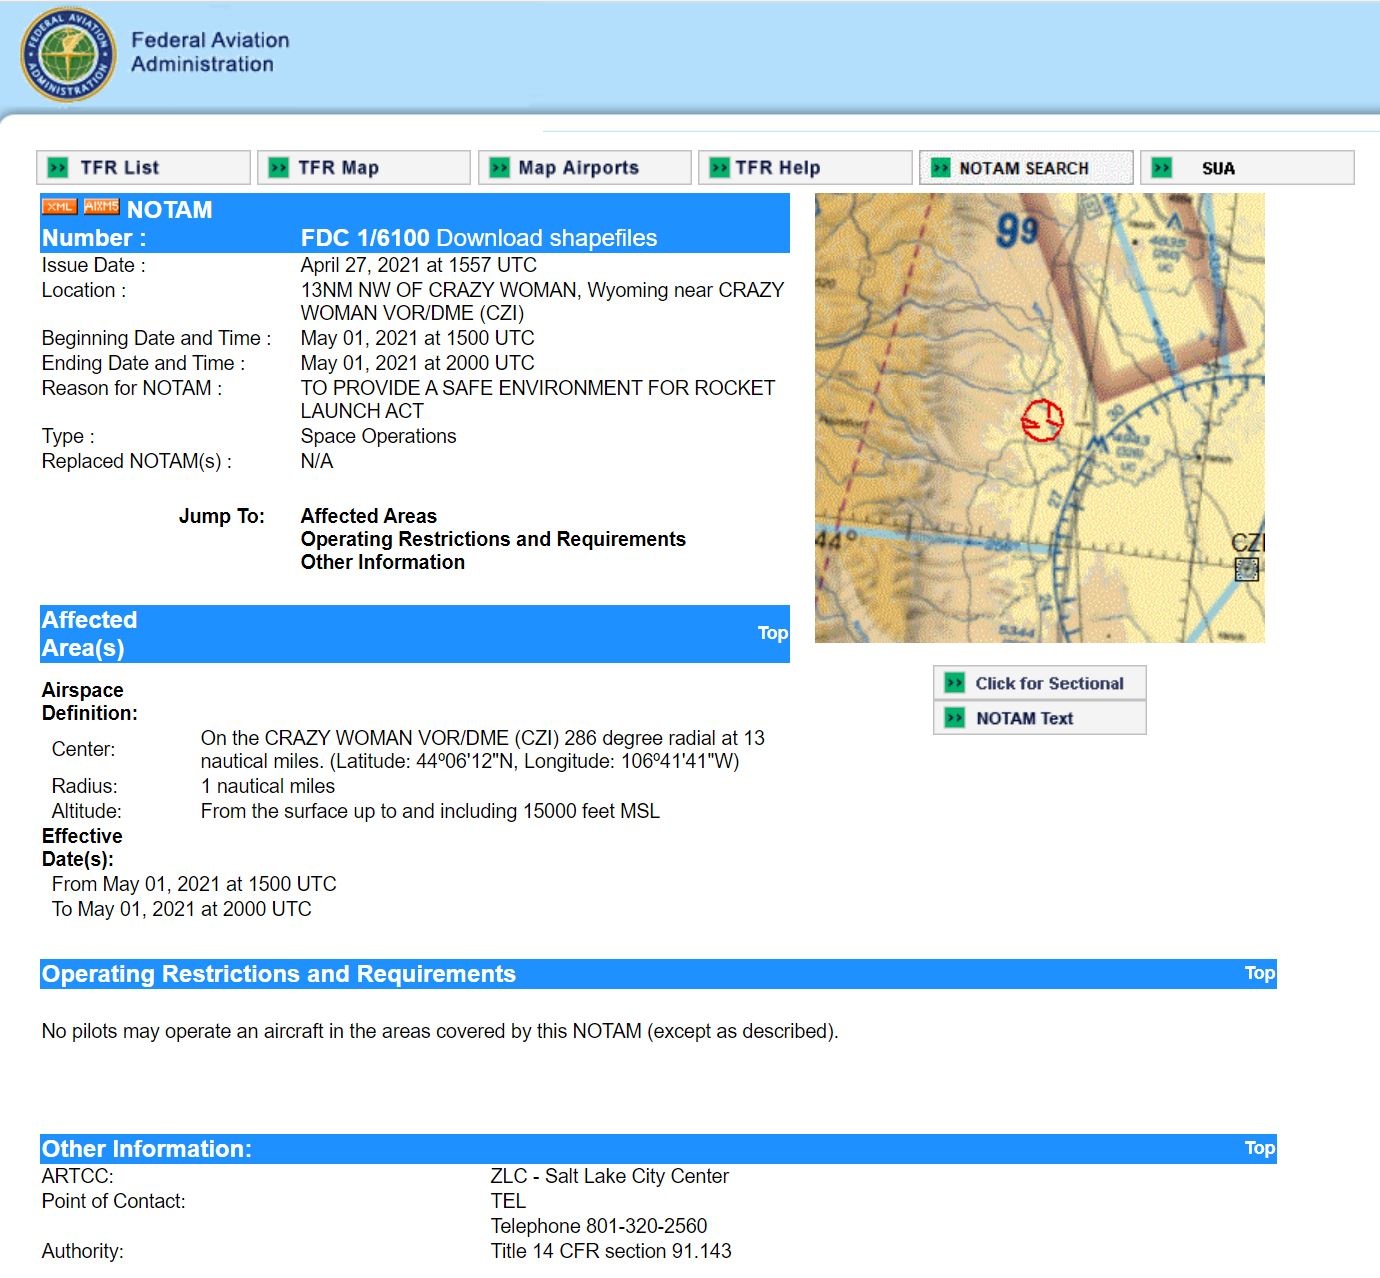Viewport: 1380px width, 1278px height.
Task: Click the Telephone 801-320-2560 text
Action: [599, 1226]
